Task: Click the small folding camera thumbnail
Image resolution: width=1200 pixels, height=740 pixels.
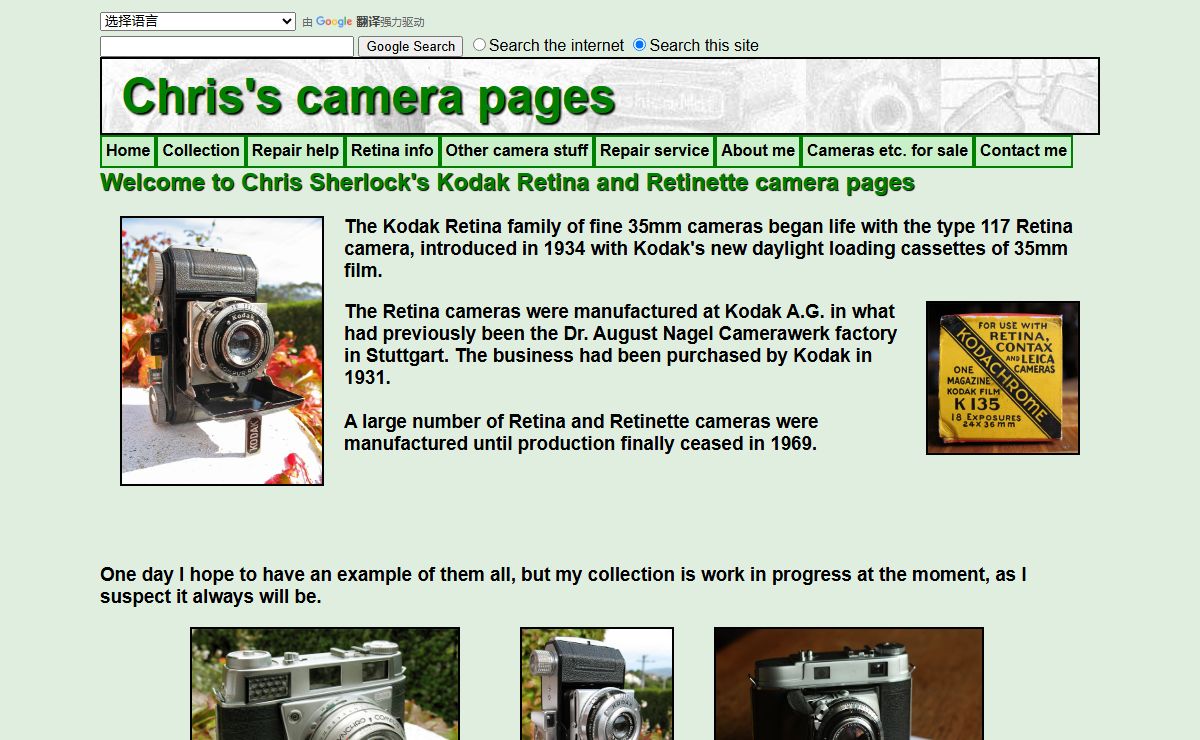Action: pos(597,684)
